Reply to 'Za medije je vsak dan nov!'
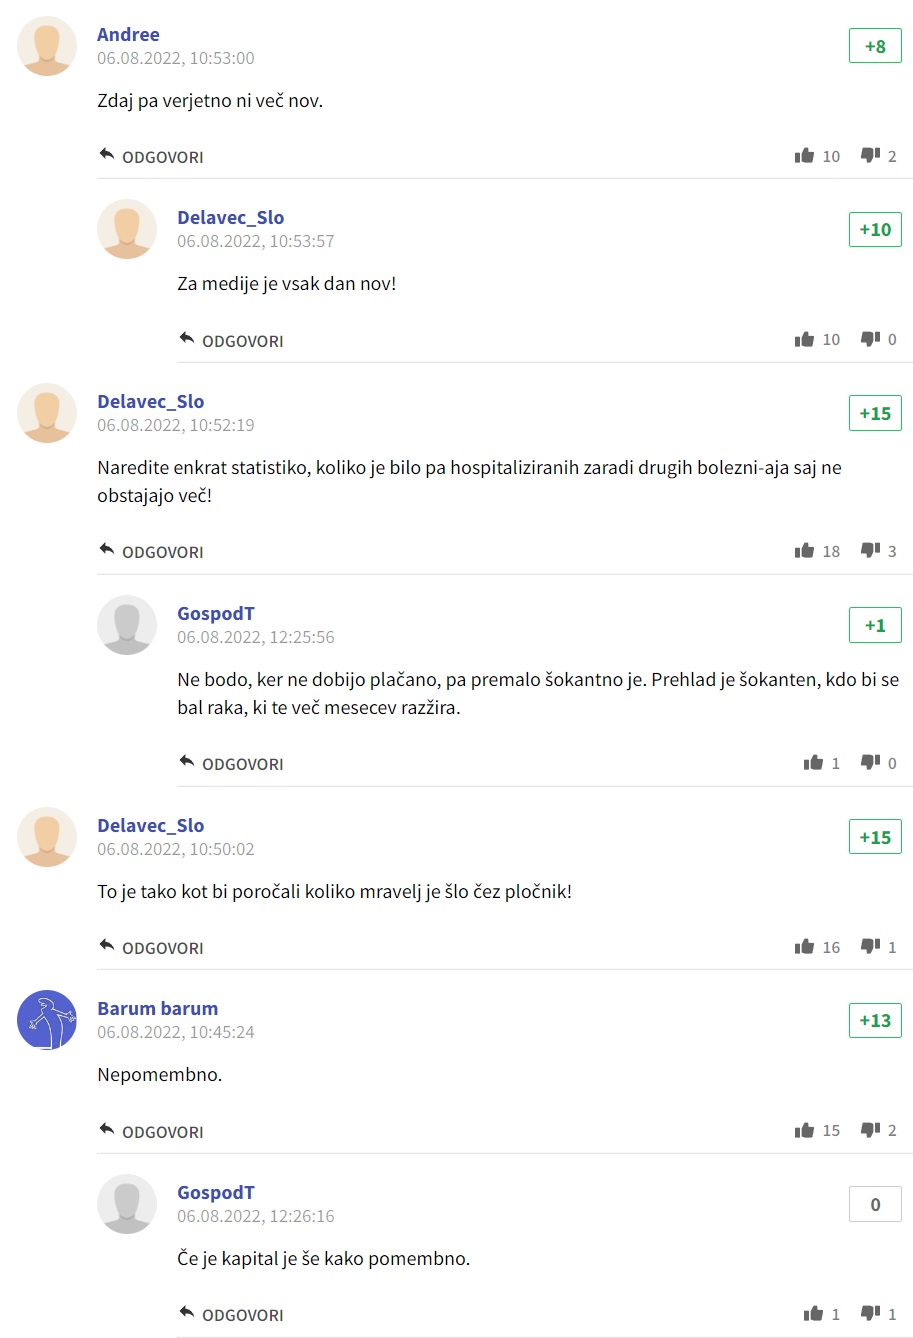Viewport: 913px width, 1338px height. tap(231, 341)
